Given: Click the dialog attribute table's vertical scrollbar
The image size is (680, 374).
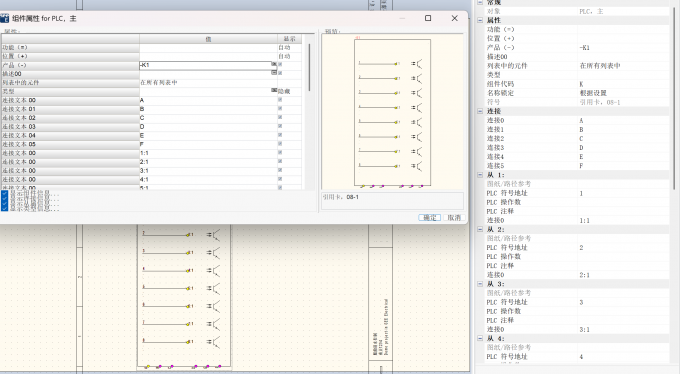Looking at the screenshot, I should [x=309, y=67].
